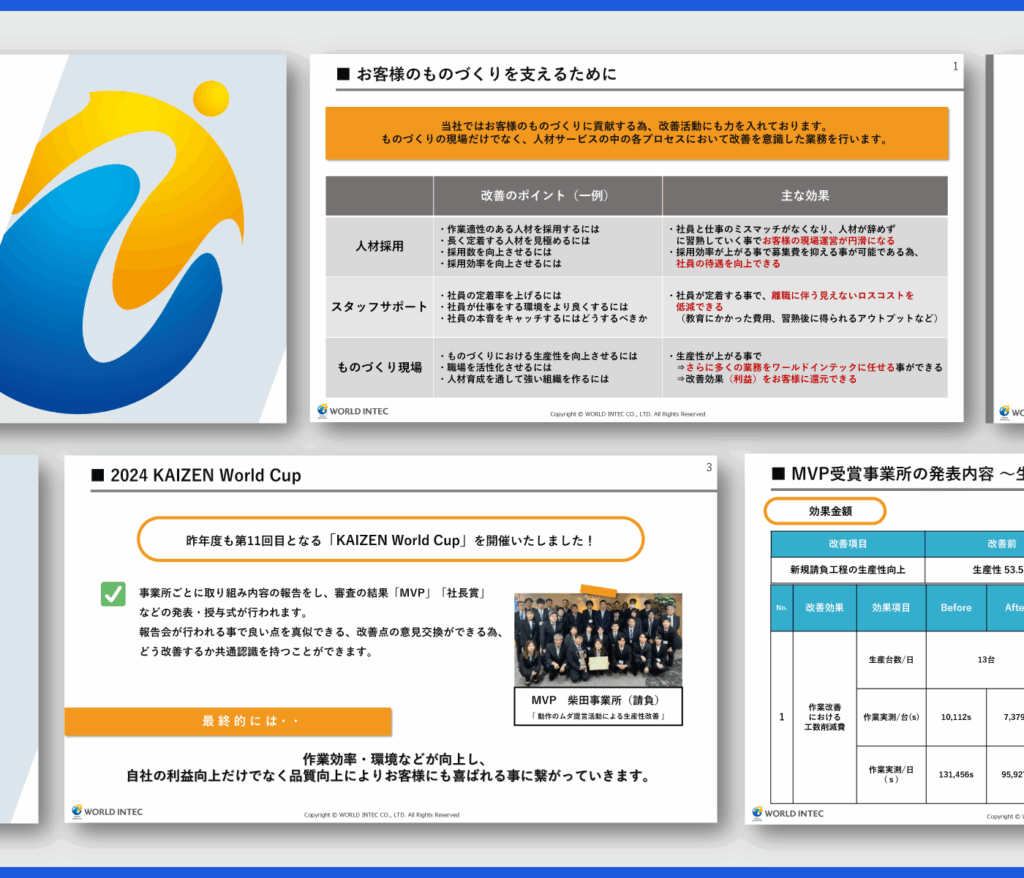1024x878 pixels.
Task: Click the value 131,456s
Action: coord(956,775)
